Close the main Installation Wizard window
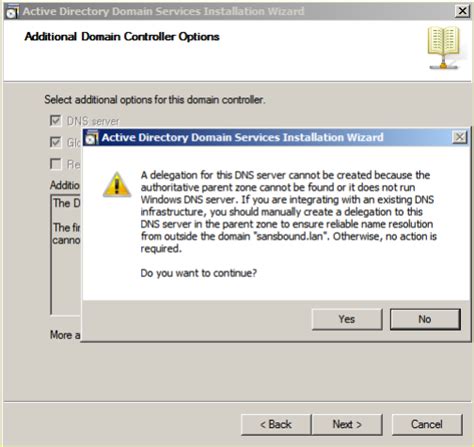474x447 pixels. pyautogui.click(x=462, y=11)
